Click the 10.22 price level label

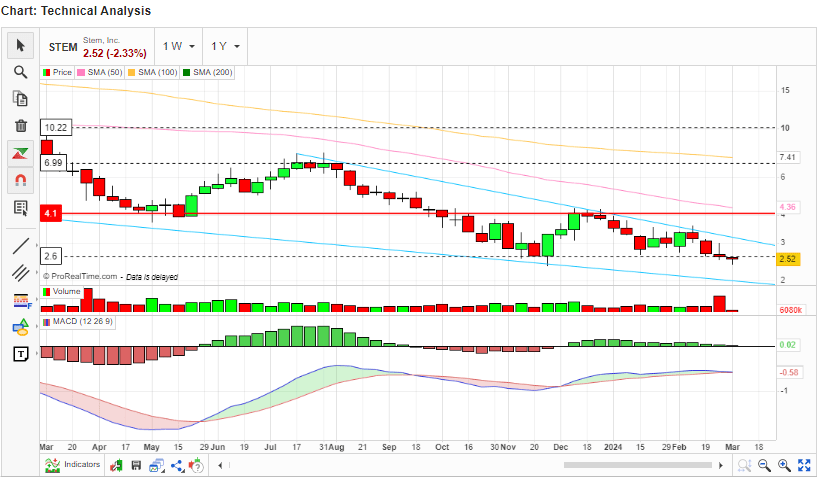pos(56,127)
